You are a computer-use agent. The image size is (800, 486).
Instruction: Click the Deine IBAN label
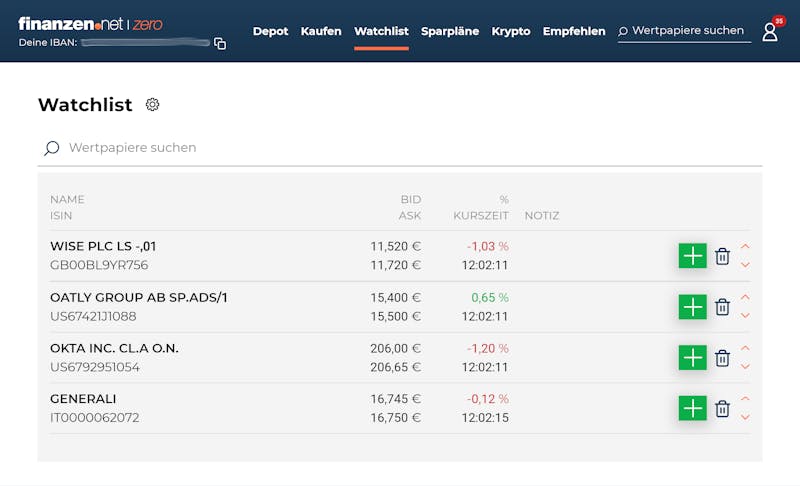(48, 43)
